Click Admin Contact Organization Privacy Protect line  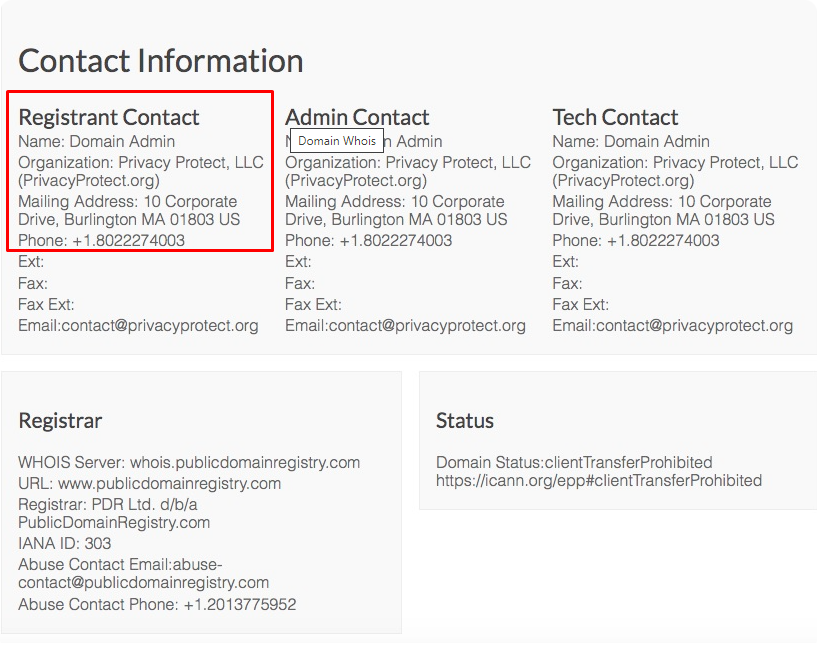tap(407, 171)
